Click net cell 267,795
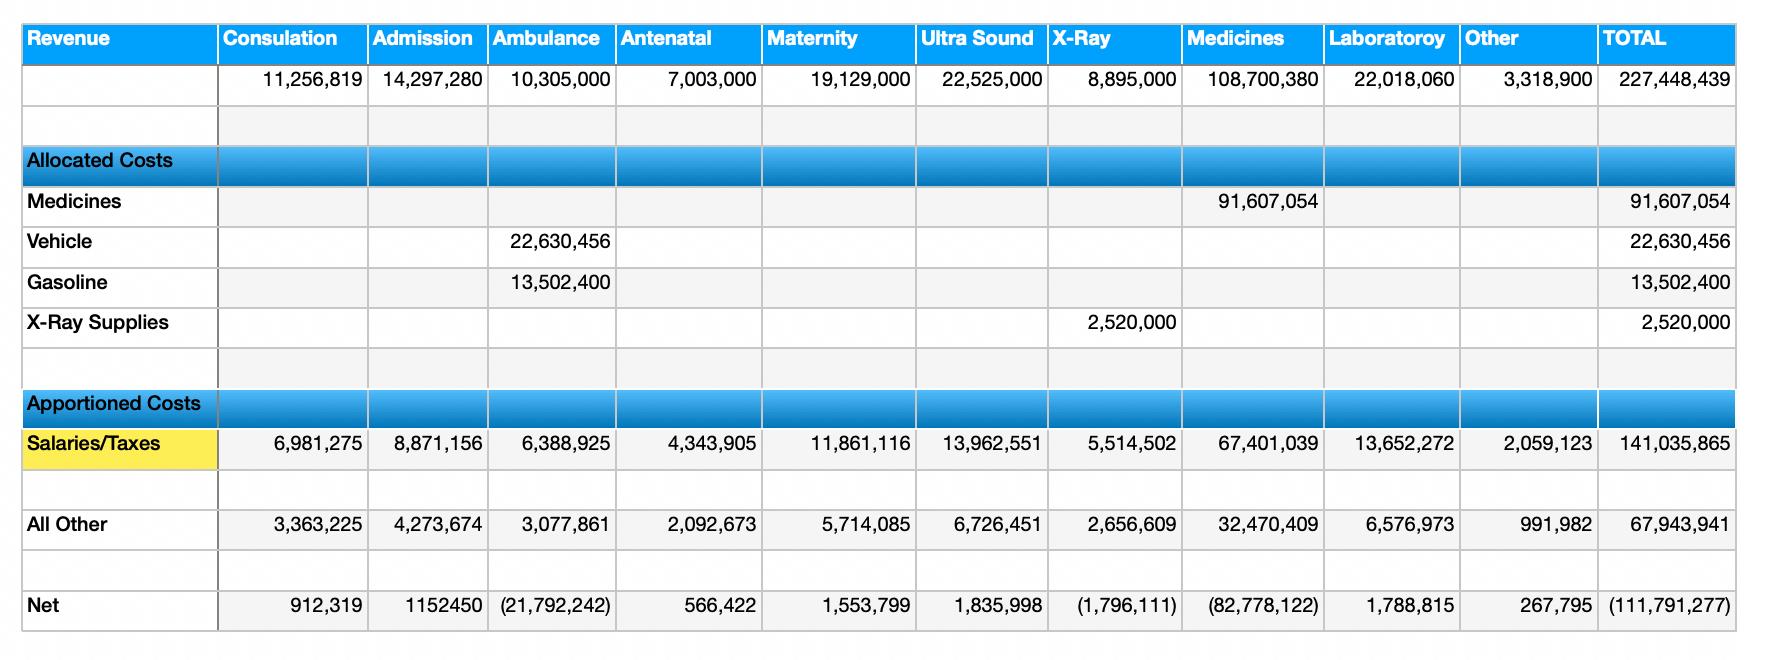The width and height of the screenshot is (1774, 660). point(1529,611)
